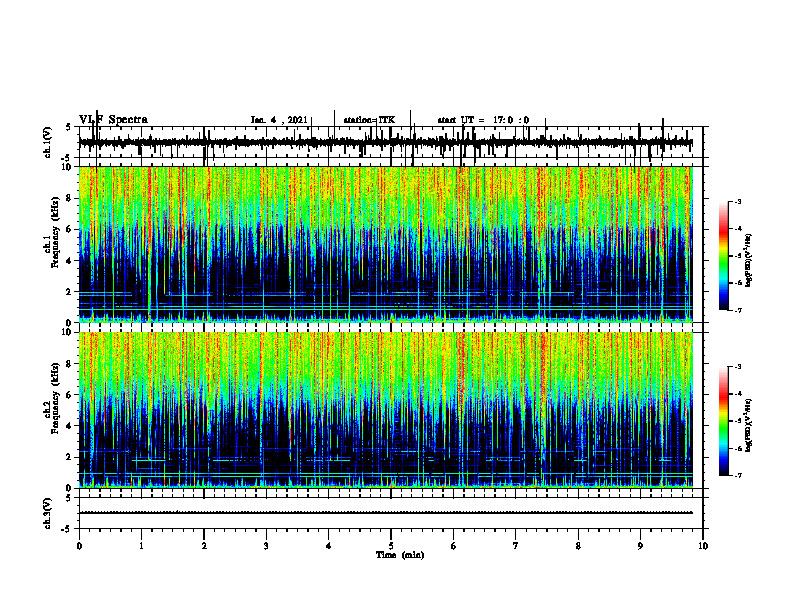Click time axis tick label '9'
The height and width of the screenshot is (612, 792).
(640, 546)
